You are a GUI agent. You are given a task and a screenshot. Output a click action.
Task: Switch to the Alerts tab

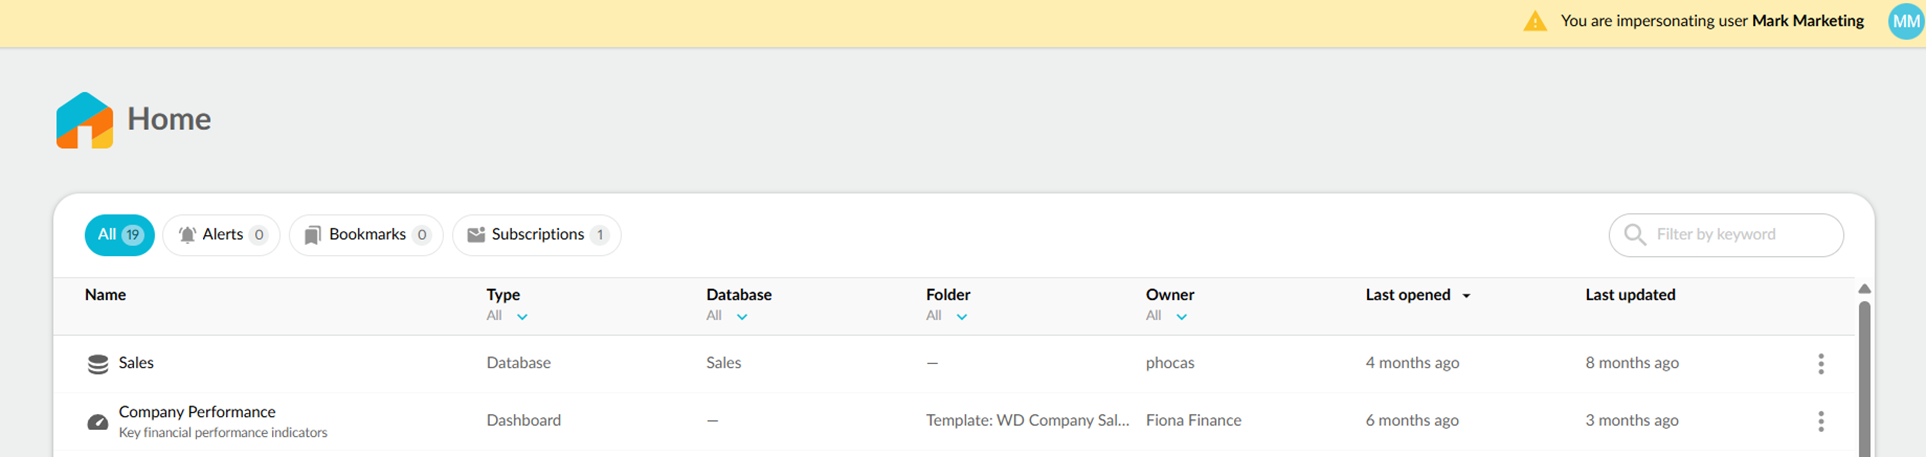click(x=221, y=235)
